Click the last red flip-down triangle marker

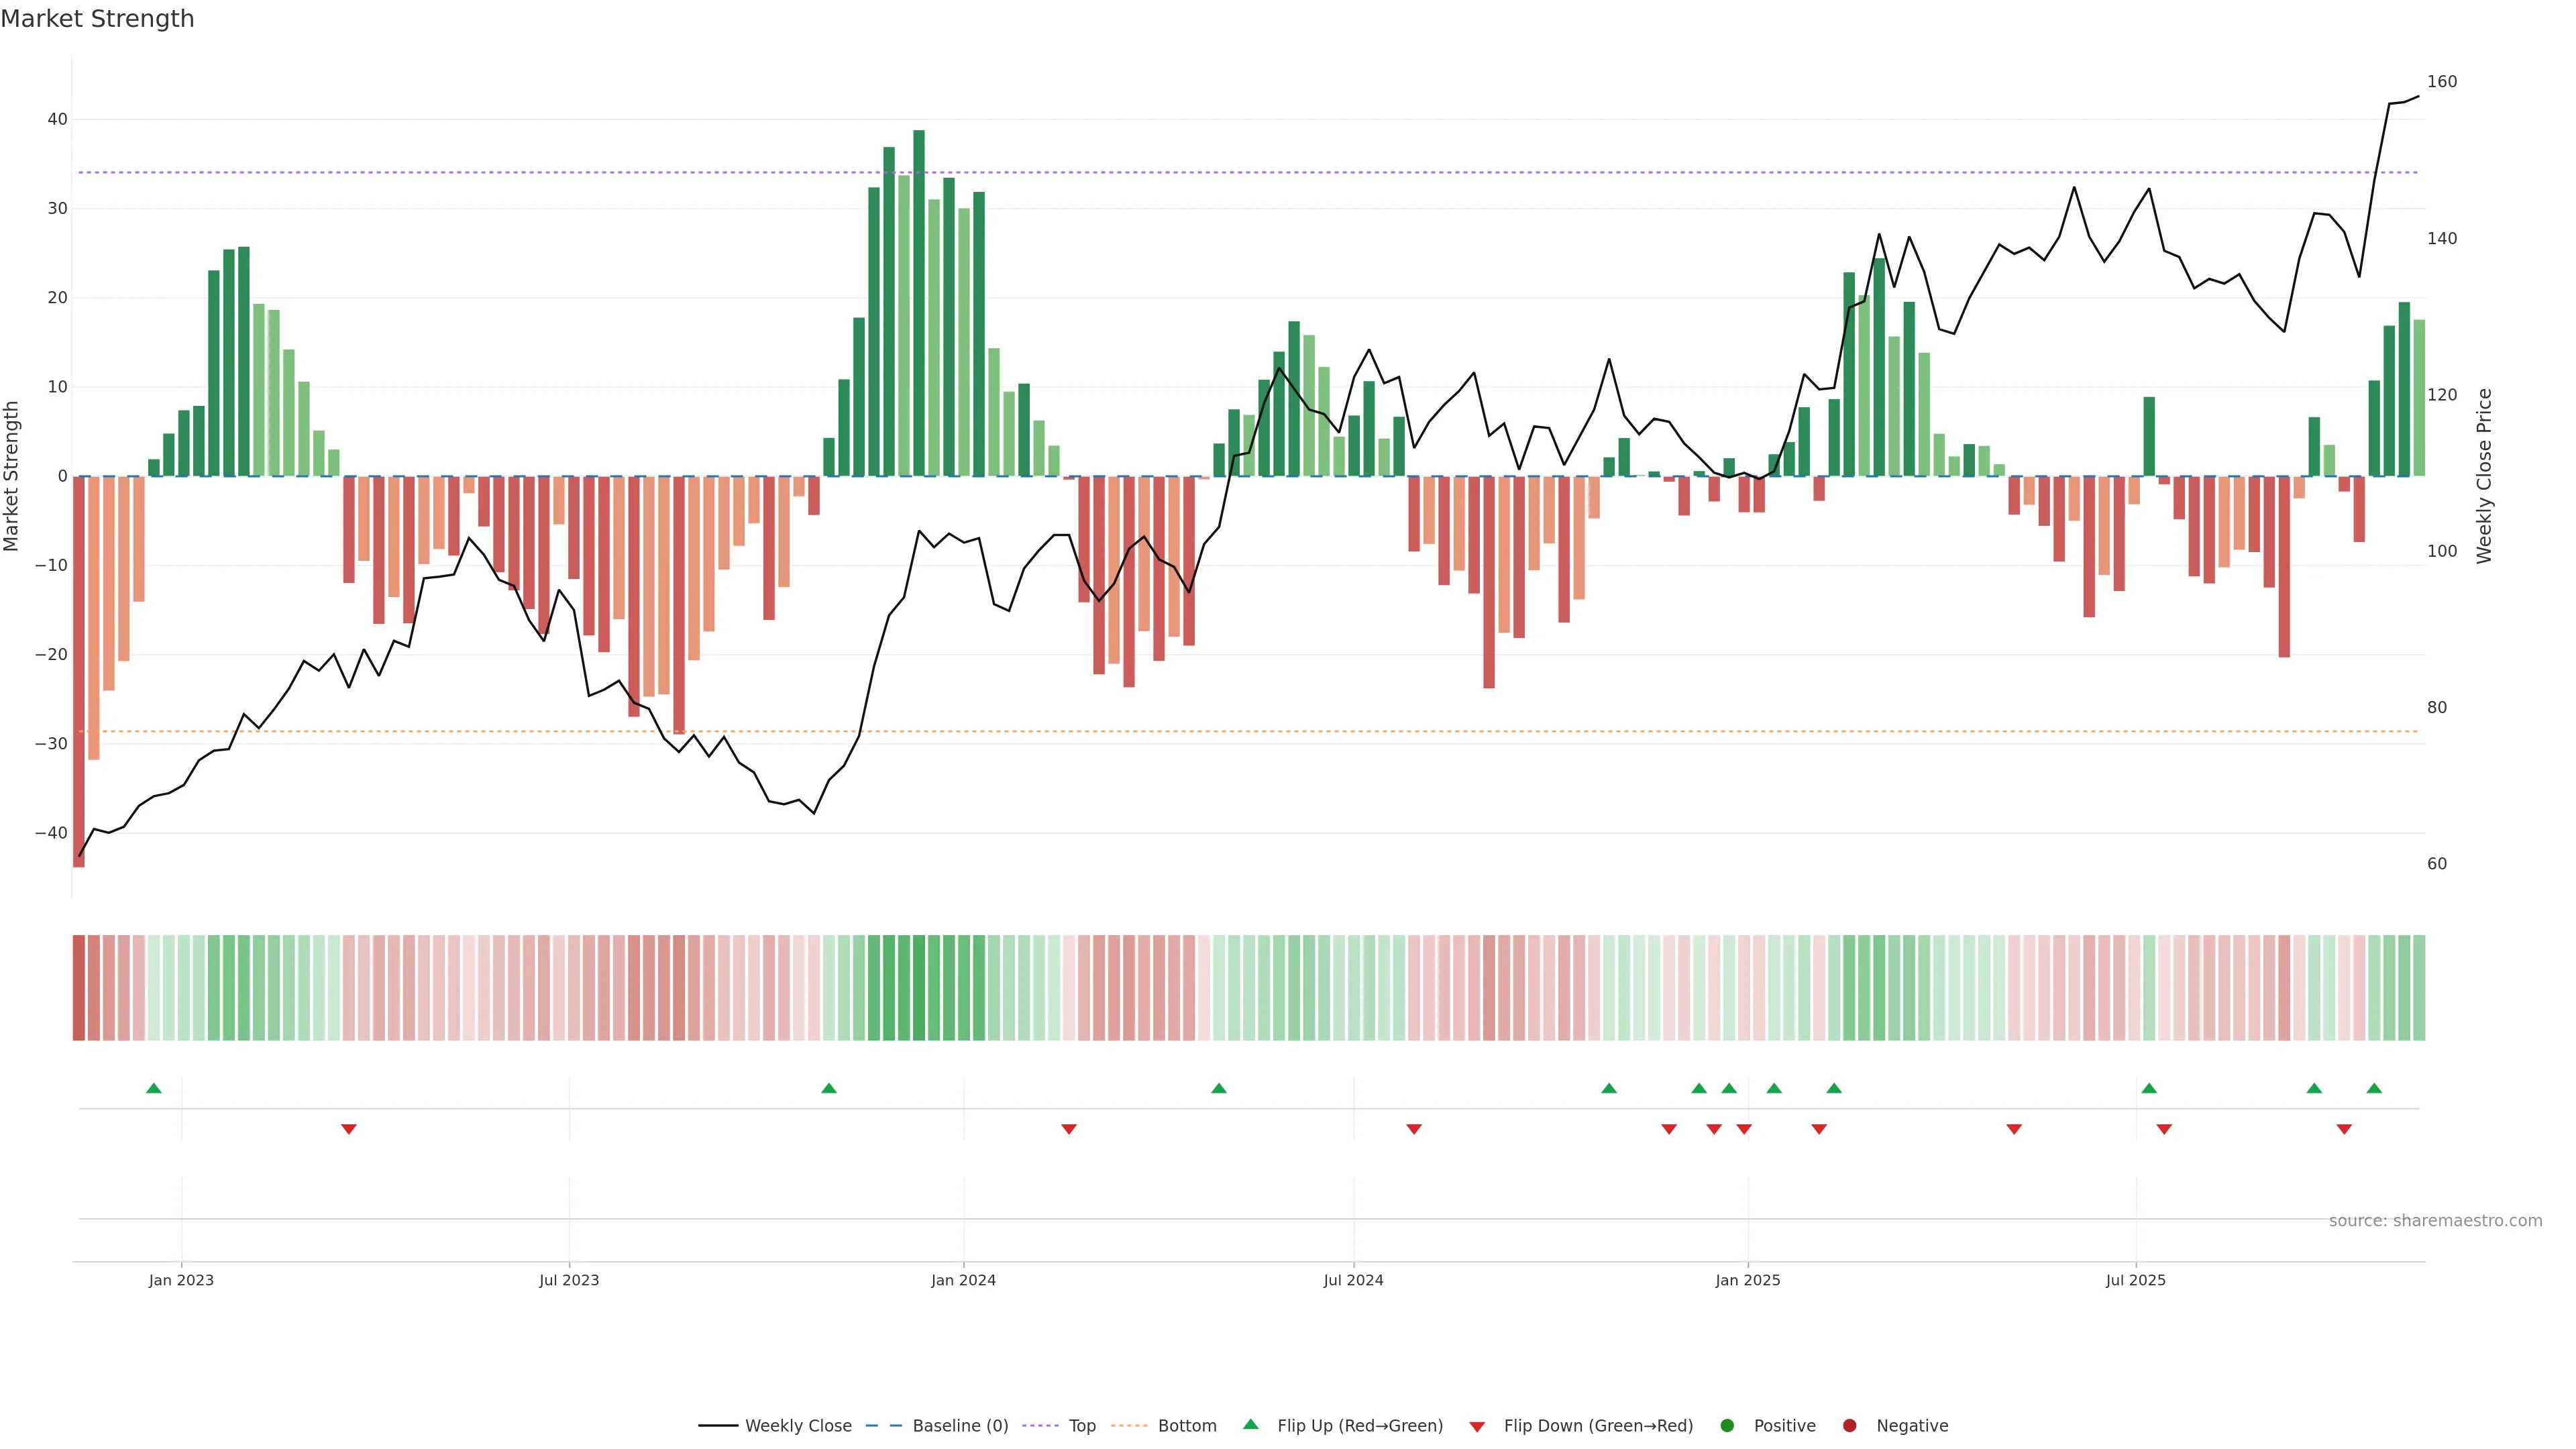click(2344, 1129)
